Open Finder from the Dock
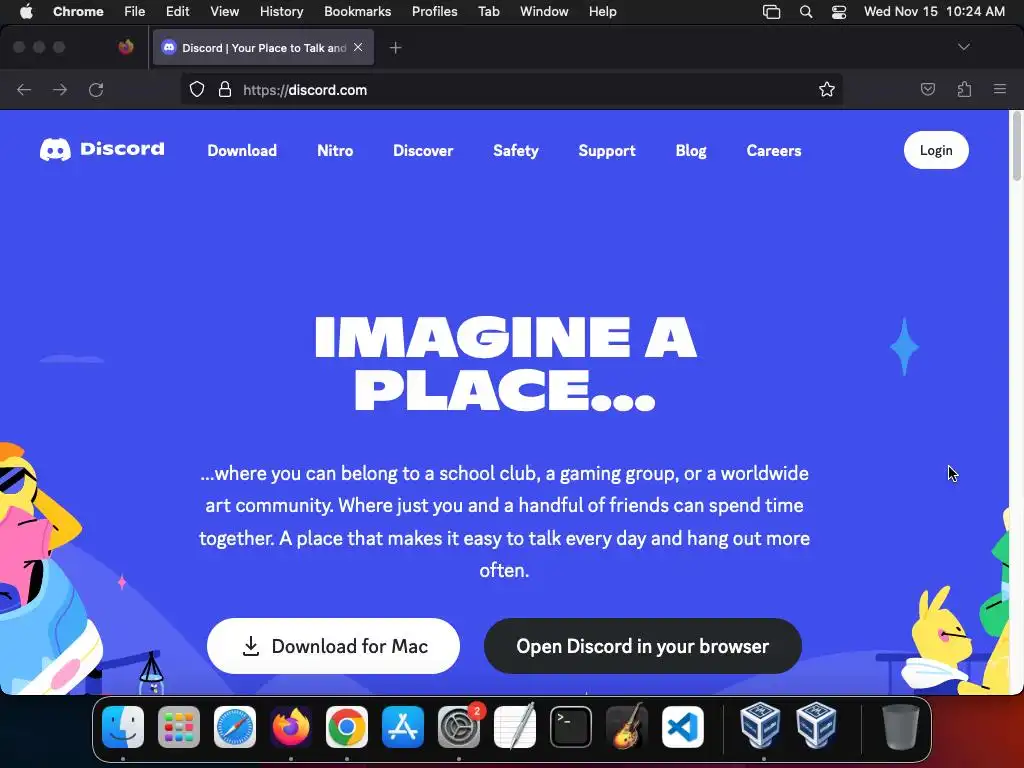1024x768 pixels. [123, 727]
